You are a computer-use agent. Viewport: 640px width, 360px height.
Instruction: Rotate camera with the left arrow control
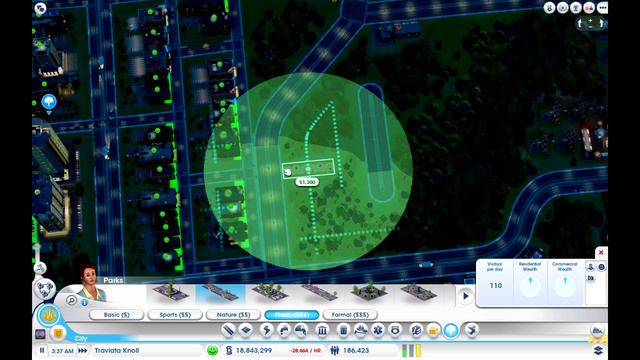pyautogui.click(x=580, y=24)
